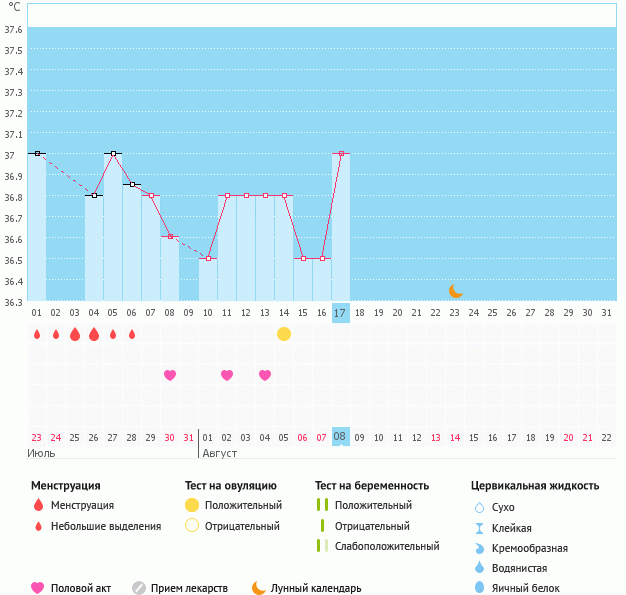626x595 pixels.
Task: Click the sticky cervical fluid hourglass icon
Action: pos(479,528)
